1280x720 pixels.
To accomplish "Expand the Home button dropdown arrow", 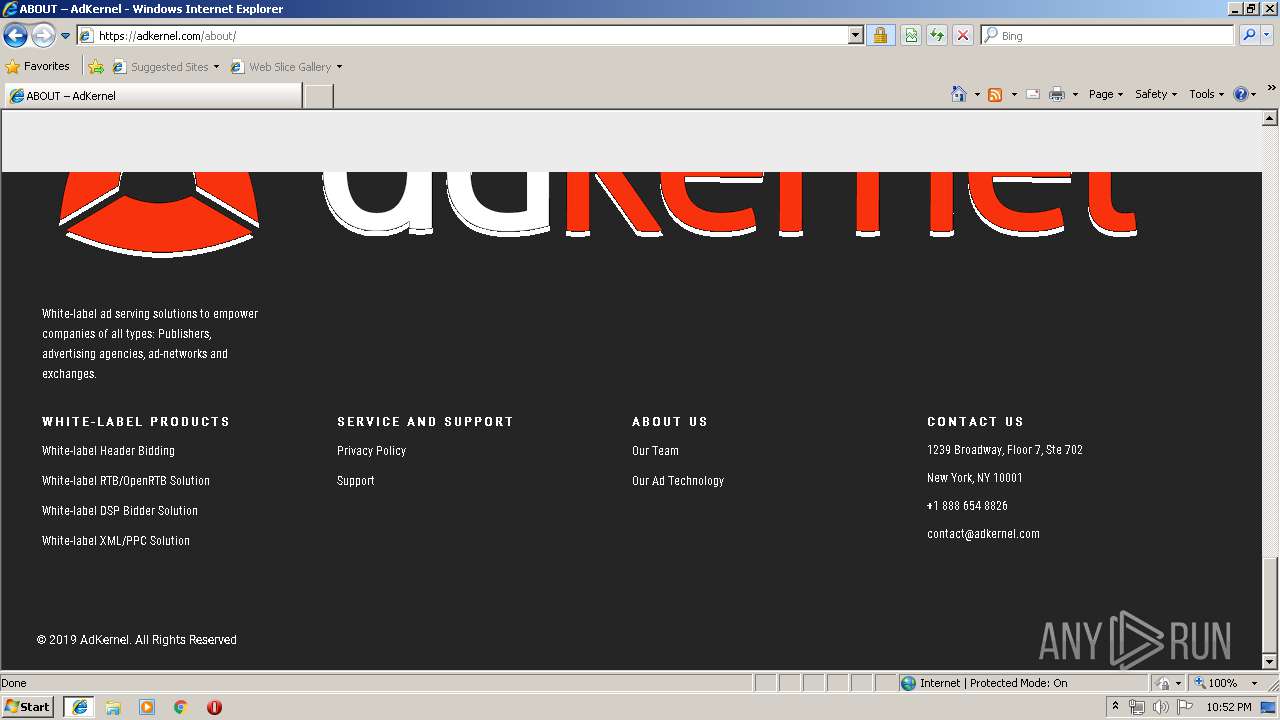I will [977, 94].
